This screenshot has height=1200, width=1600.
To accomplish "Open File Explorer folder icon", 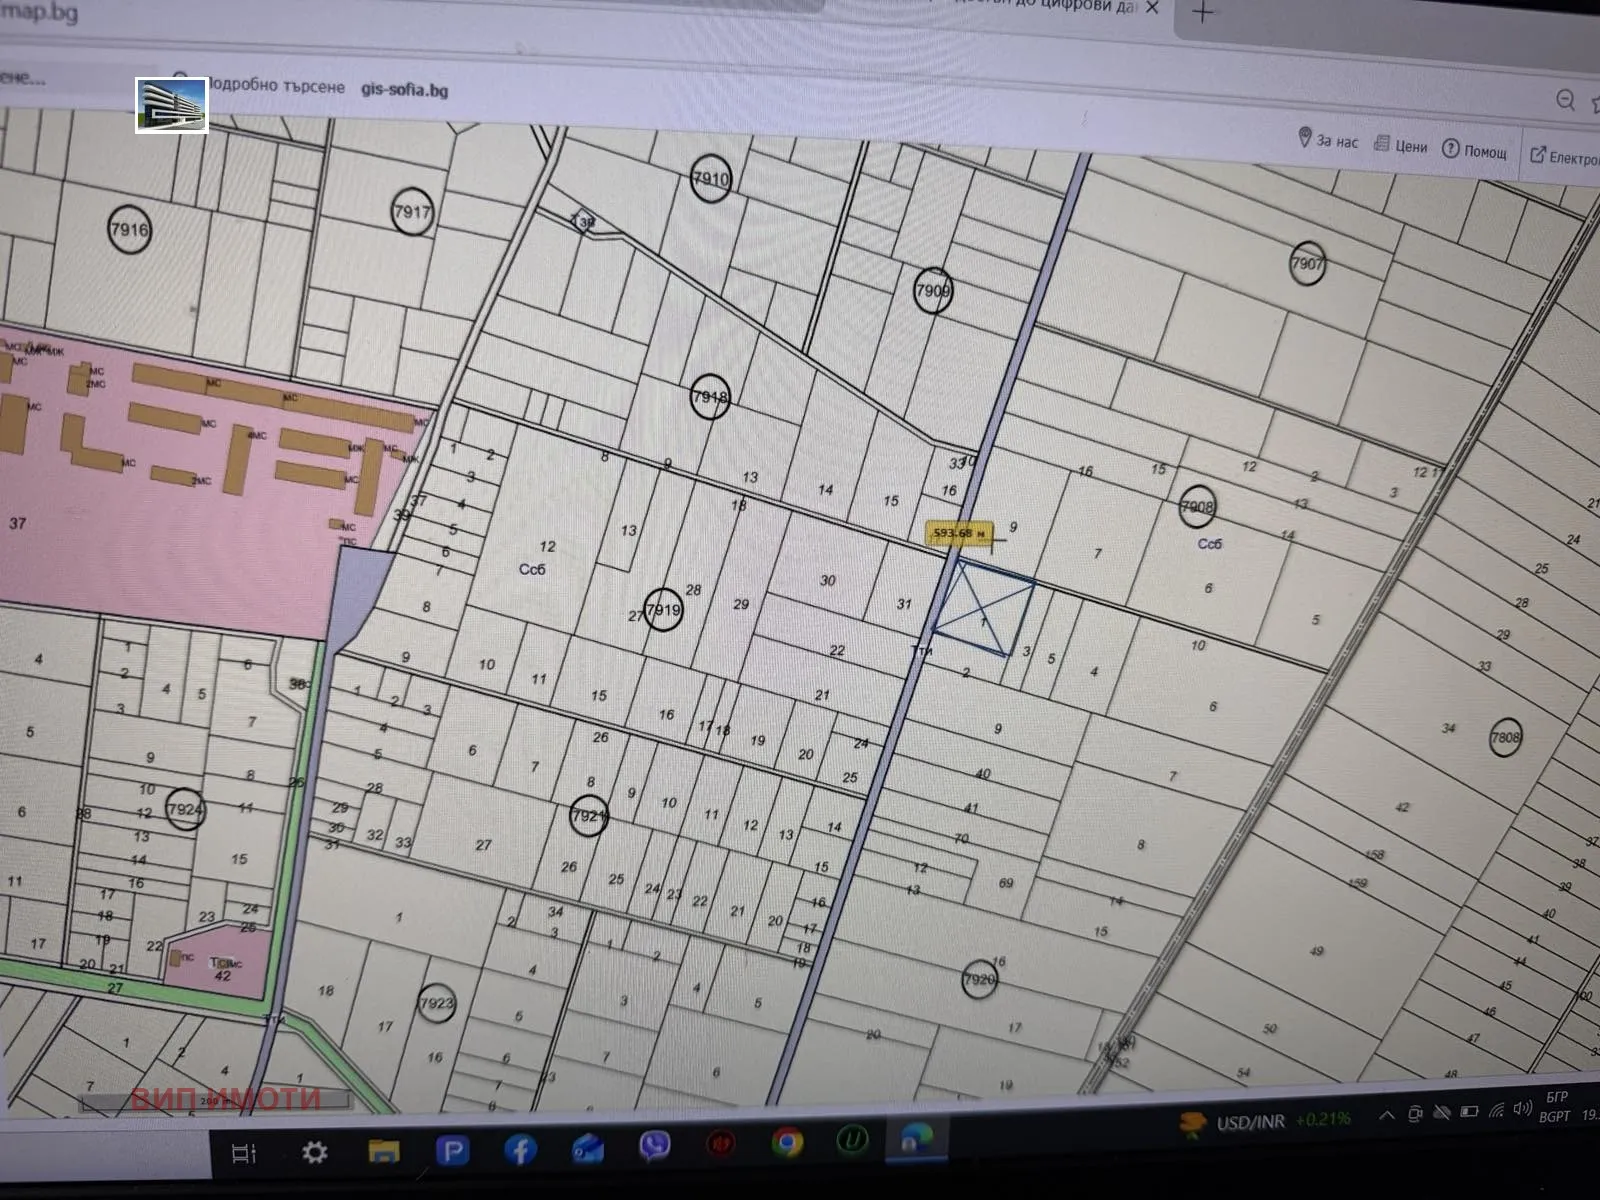I will click(x=384, y=1151).
